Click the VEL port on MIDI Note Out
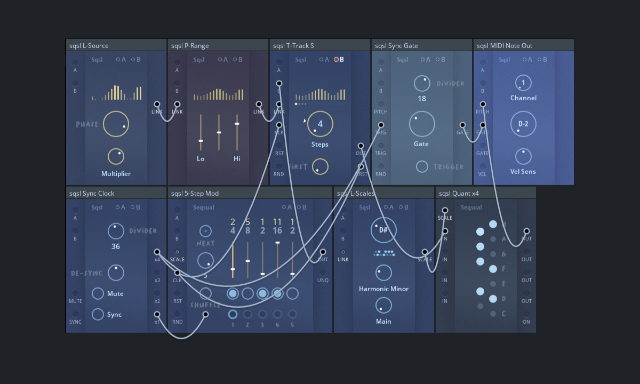Image resolution: width=640 pixels, height=384 pixels. pos(483,166)
